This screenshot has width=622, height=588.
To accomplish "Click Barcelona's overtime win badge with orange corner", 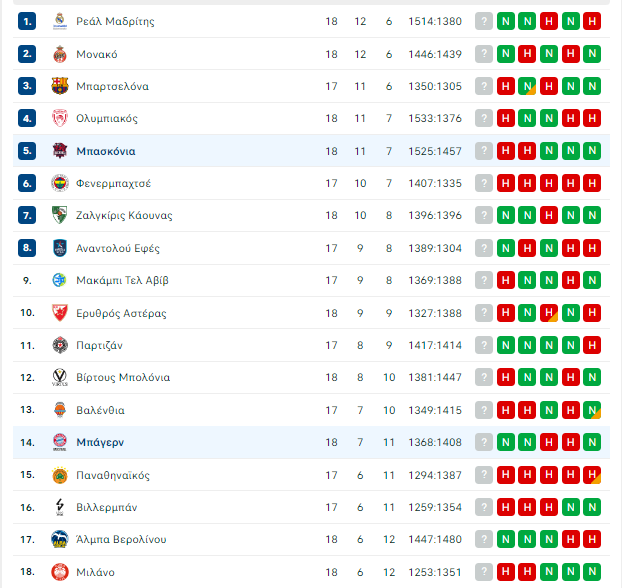I will [x=527, y=86].
